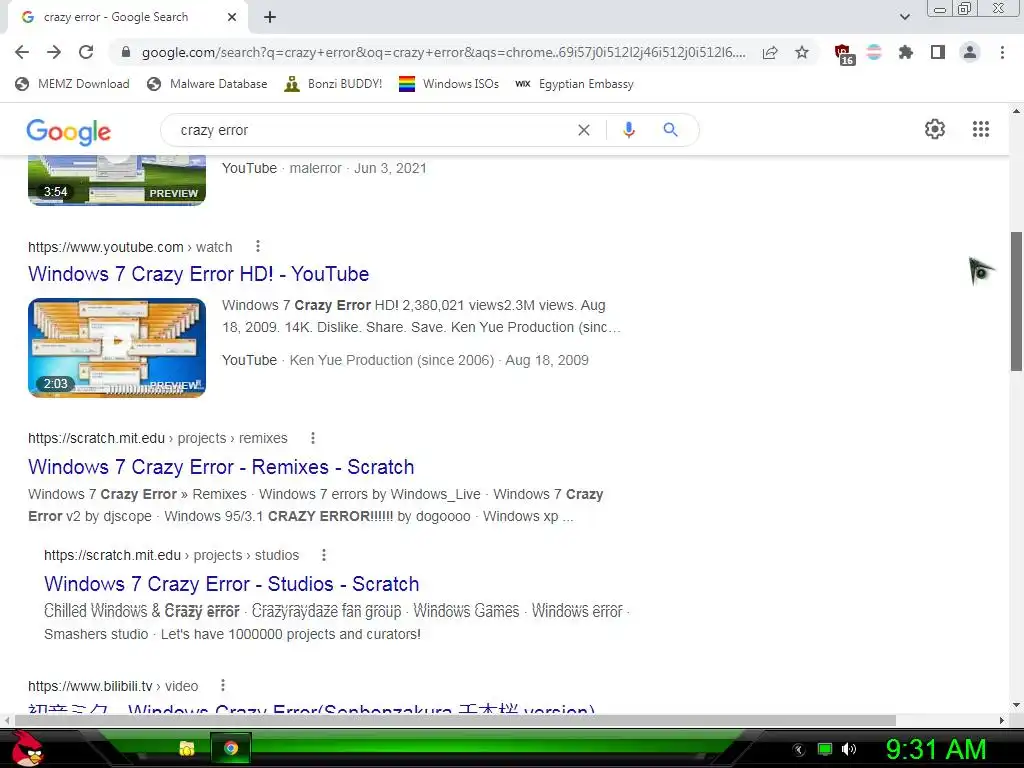This screenshot has height=768, width=1024.
Task: Click the address bar URL
Action: click(x=443, y=52)
